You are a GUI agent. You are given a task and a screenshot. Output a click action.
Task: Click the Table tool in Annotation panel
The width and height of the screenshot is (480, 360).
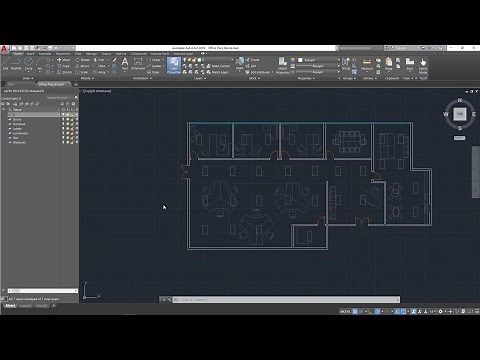pyautogui.click(x=153, y=72)
